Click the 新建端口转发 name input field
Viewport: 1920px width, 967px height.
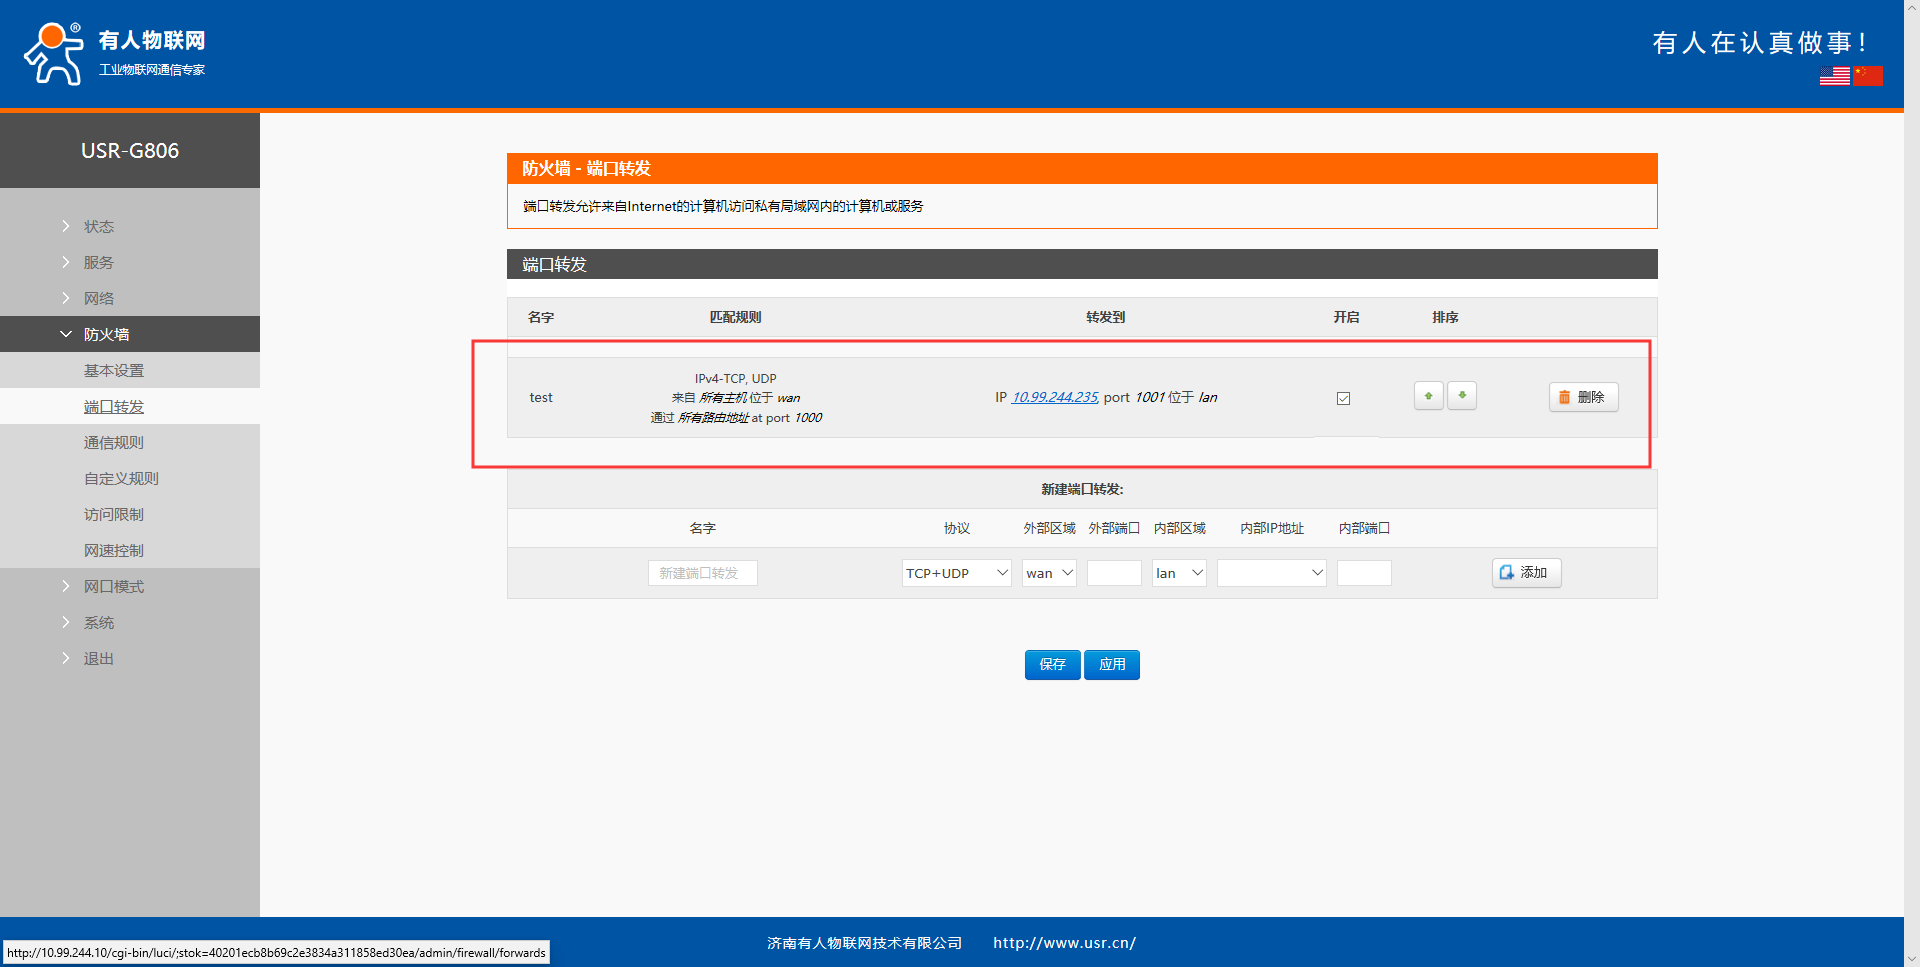pyautogui.click(x=702, y=573)
